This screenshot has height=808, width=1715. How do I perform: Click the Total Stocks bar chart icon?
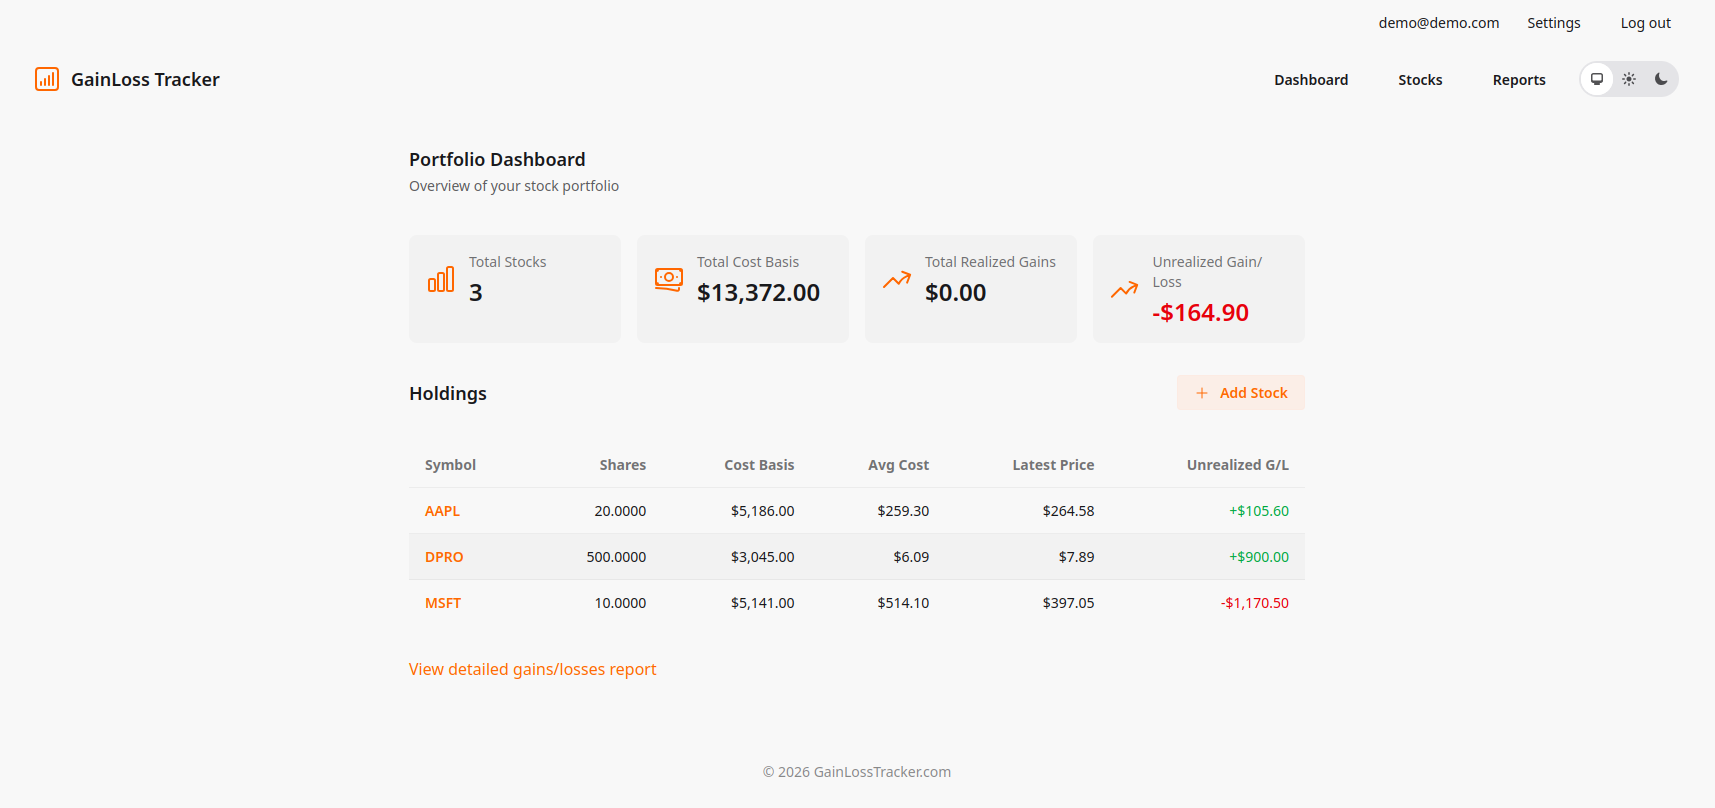(441, 280)
